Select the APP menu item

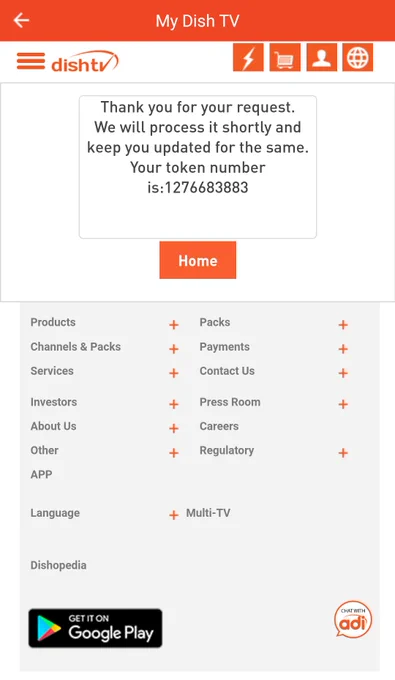click(41, 474)
